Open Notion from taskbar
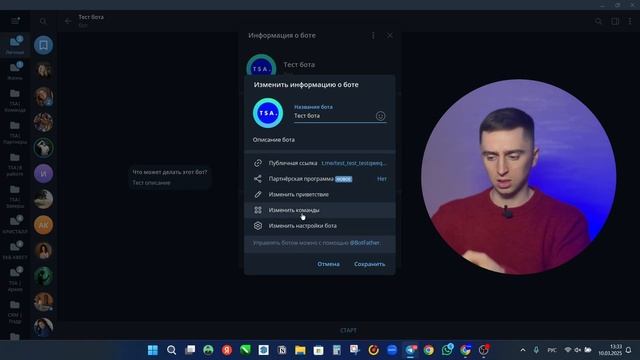This screenshot has height=360, width=640. point(282,350)
